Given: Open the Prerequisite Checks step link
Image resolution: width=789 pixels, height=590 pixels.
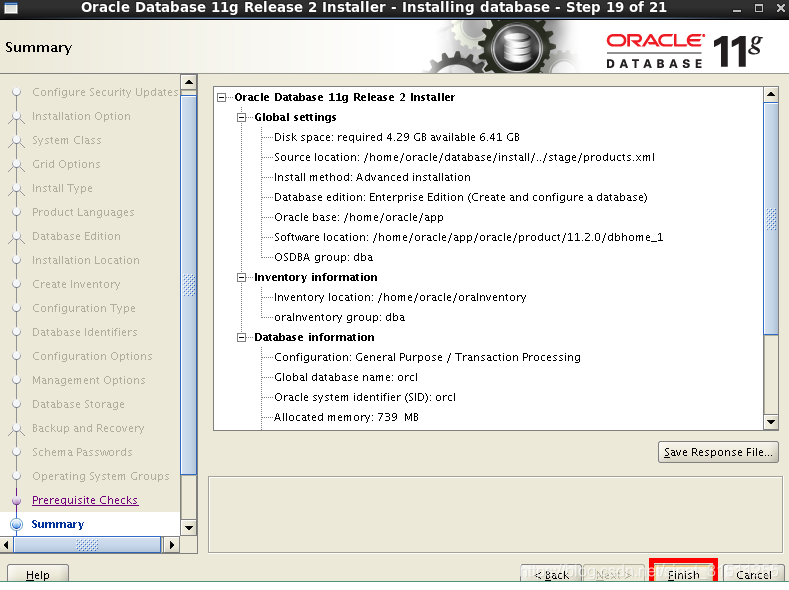Looking at the screenshot, I should click(x=85, y=500).
